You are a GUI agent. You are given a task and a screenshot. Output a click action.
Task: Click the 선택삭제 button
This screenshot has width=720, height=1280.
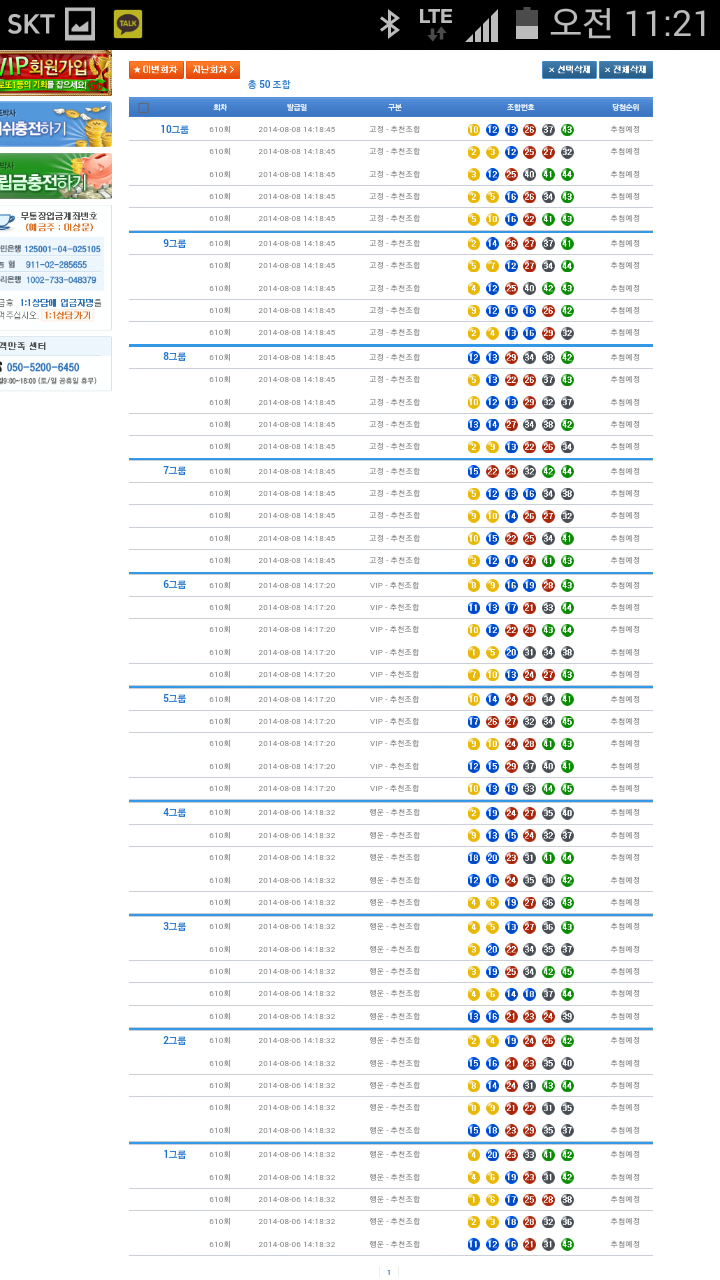point(569,70)
